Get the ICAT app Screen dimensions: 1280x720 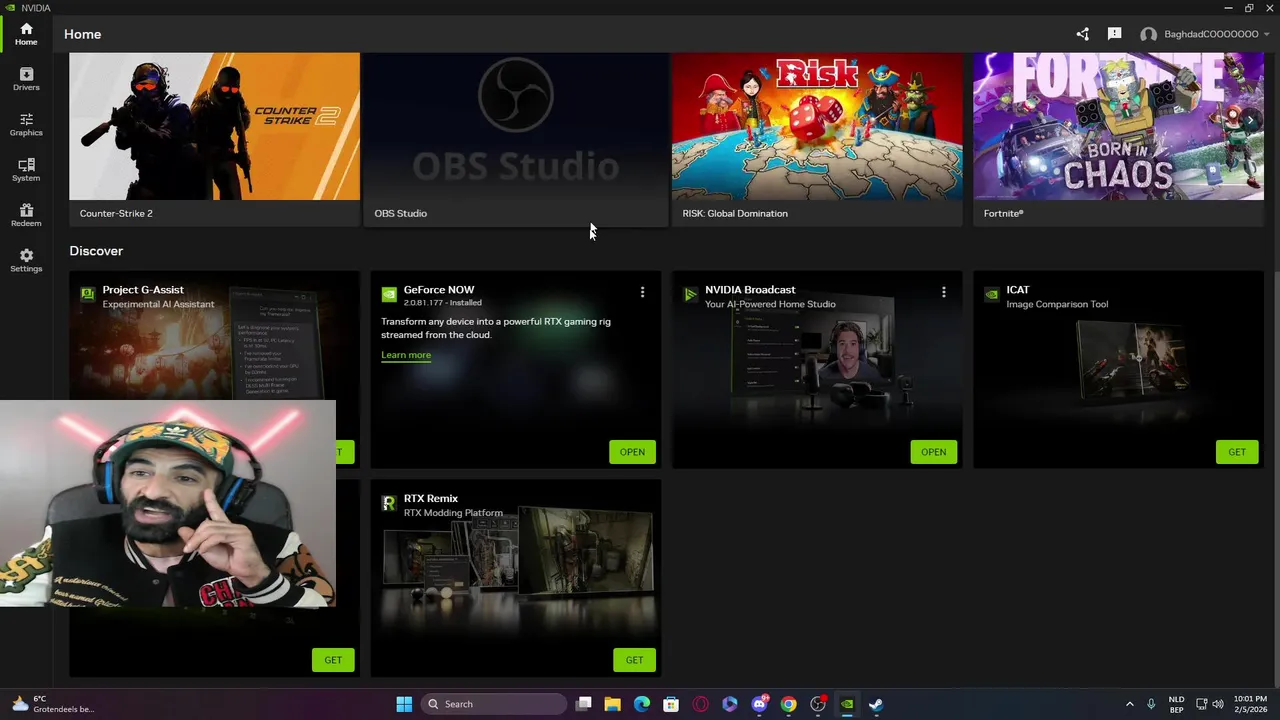[1237, 452]
